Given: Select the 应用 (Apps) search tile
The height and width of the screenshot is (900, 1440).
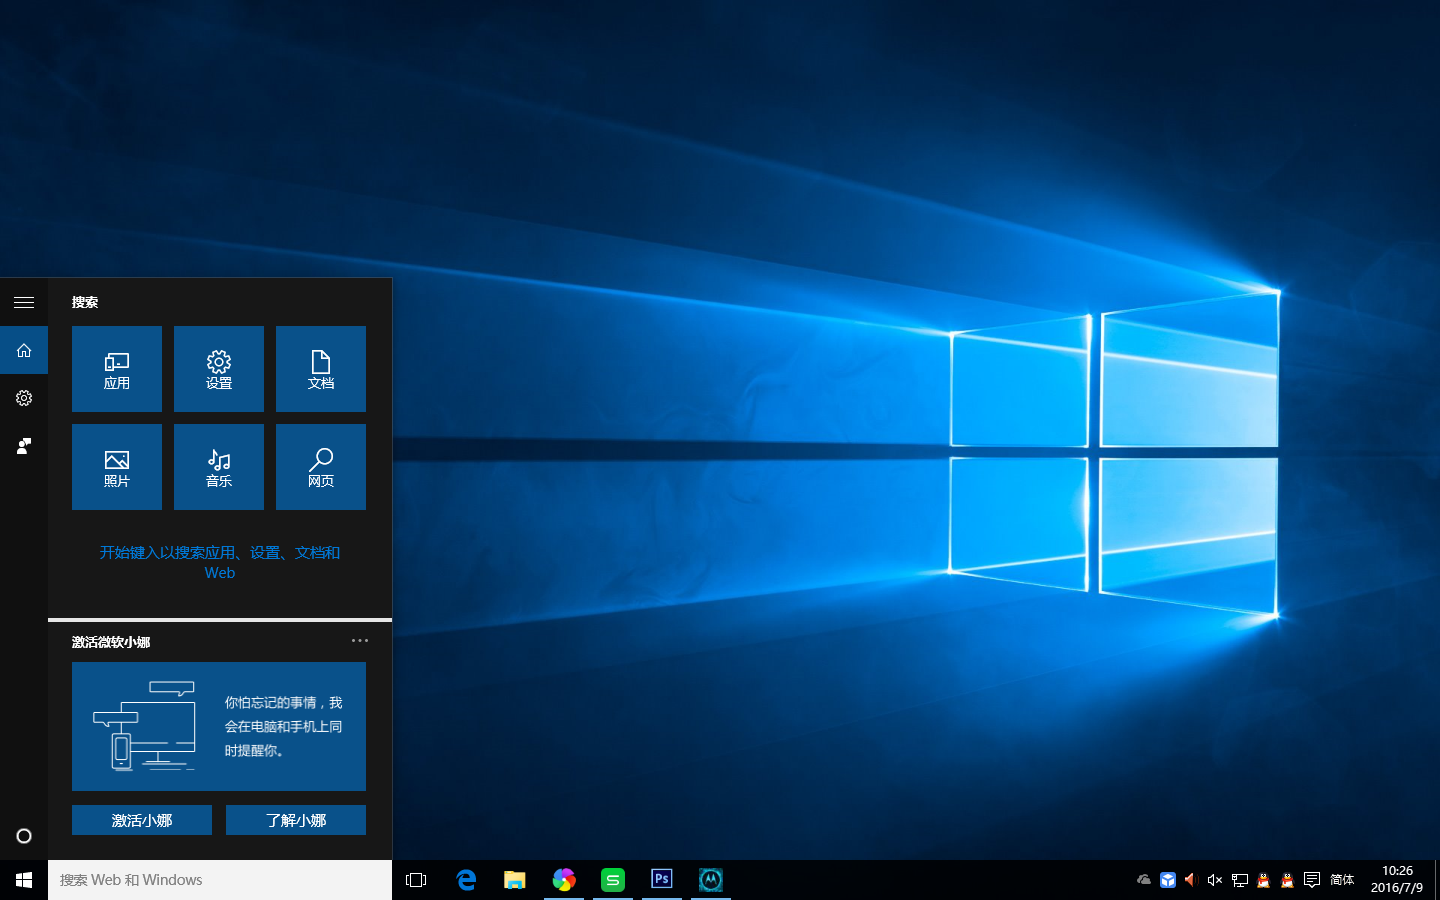Looking at the screenshot, I should (x=117, y=369).
